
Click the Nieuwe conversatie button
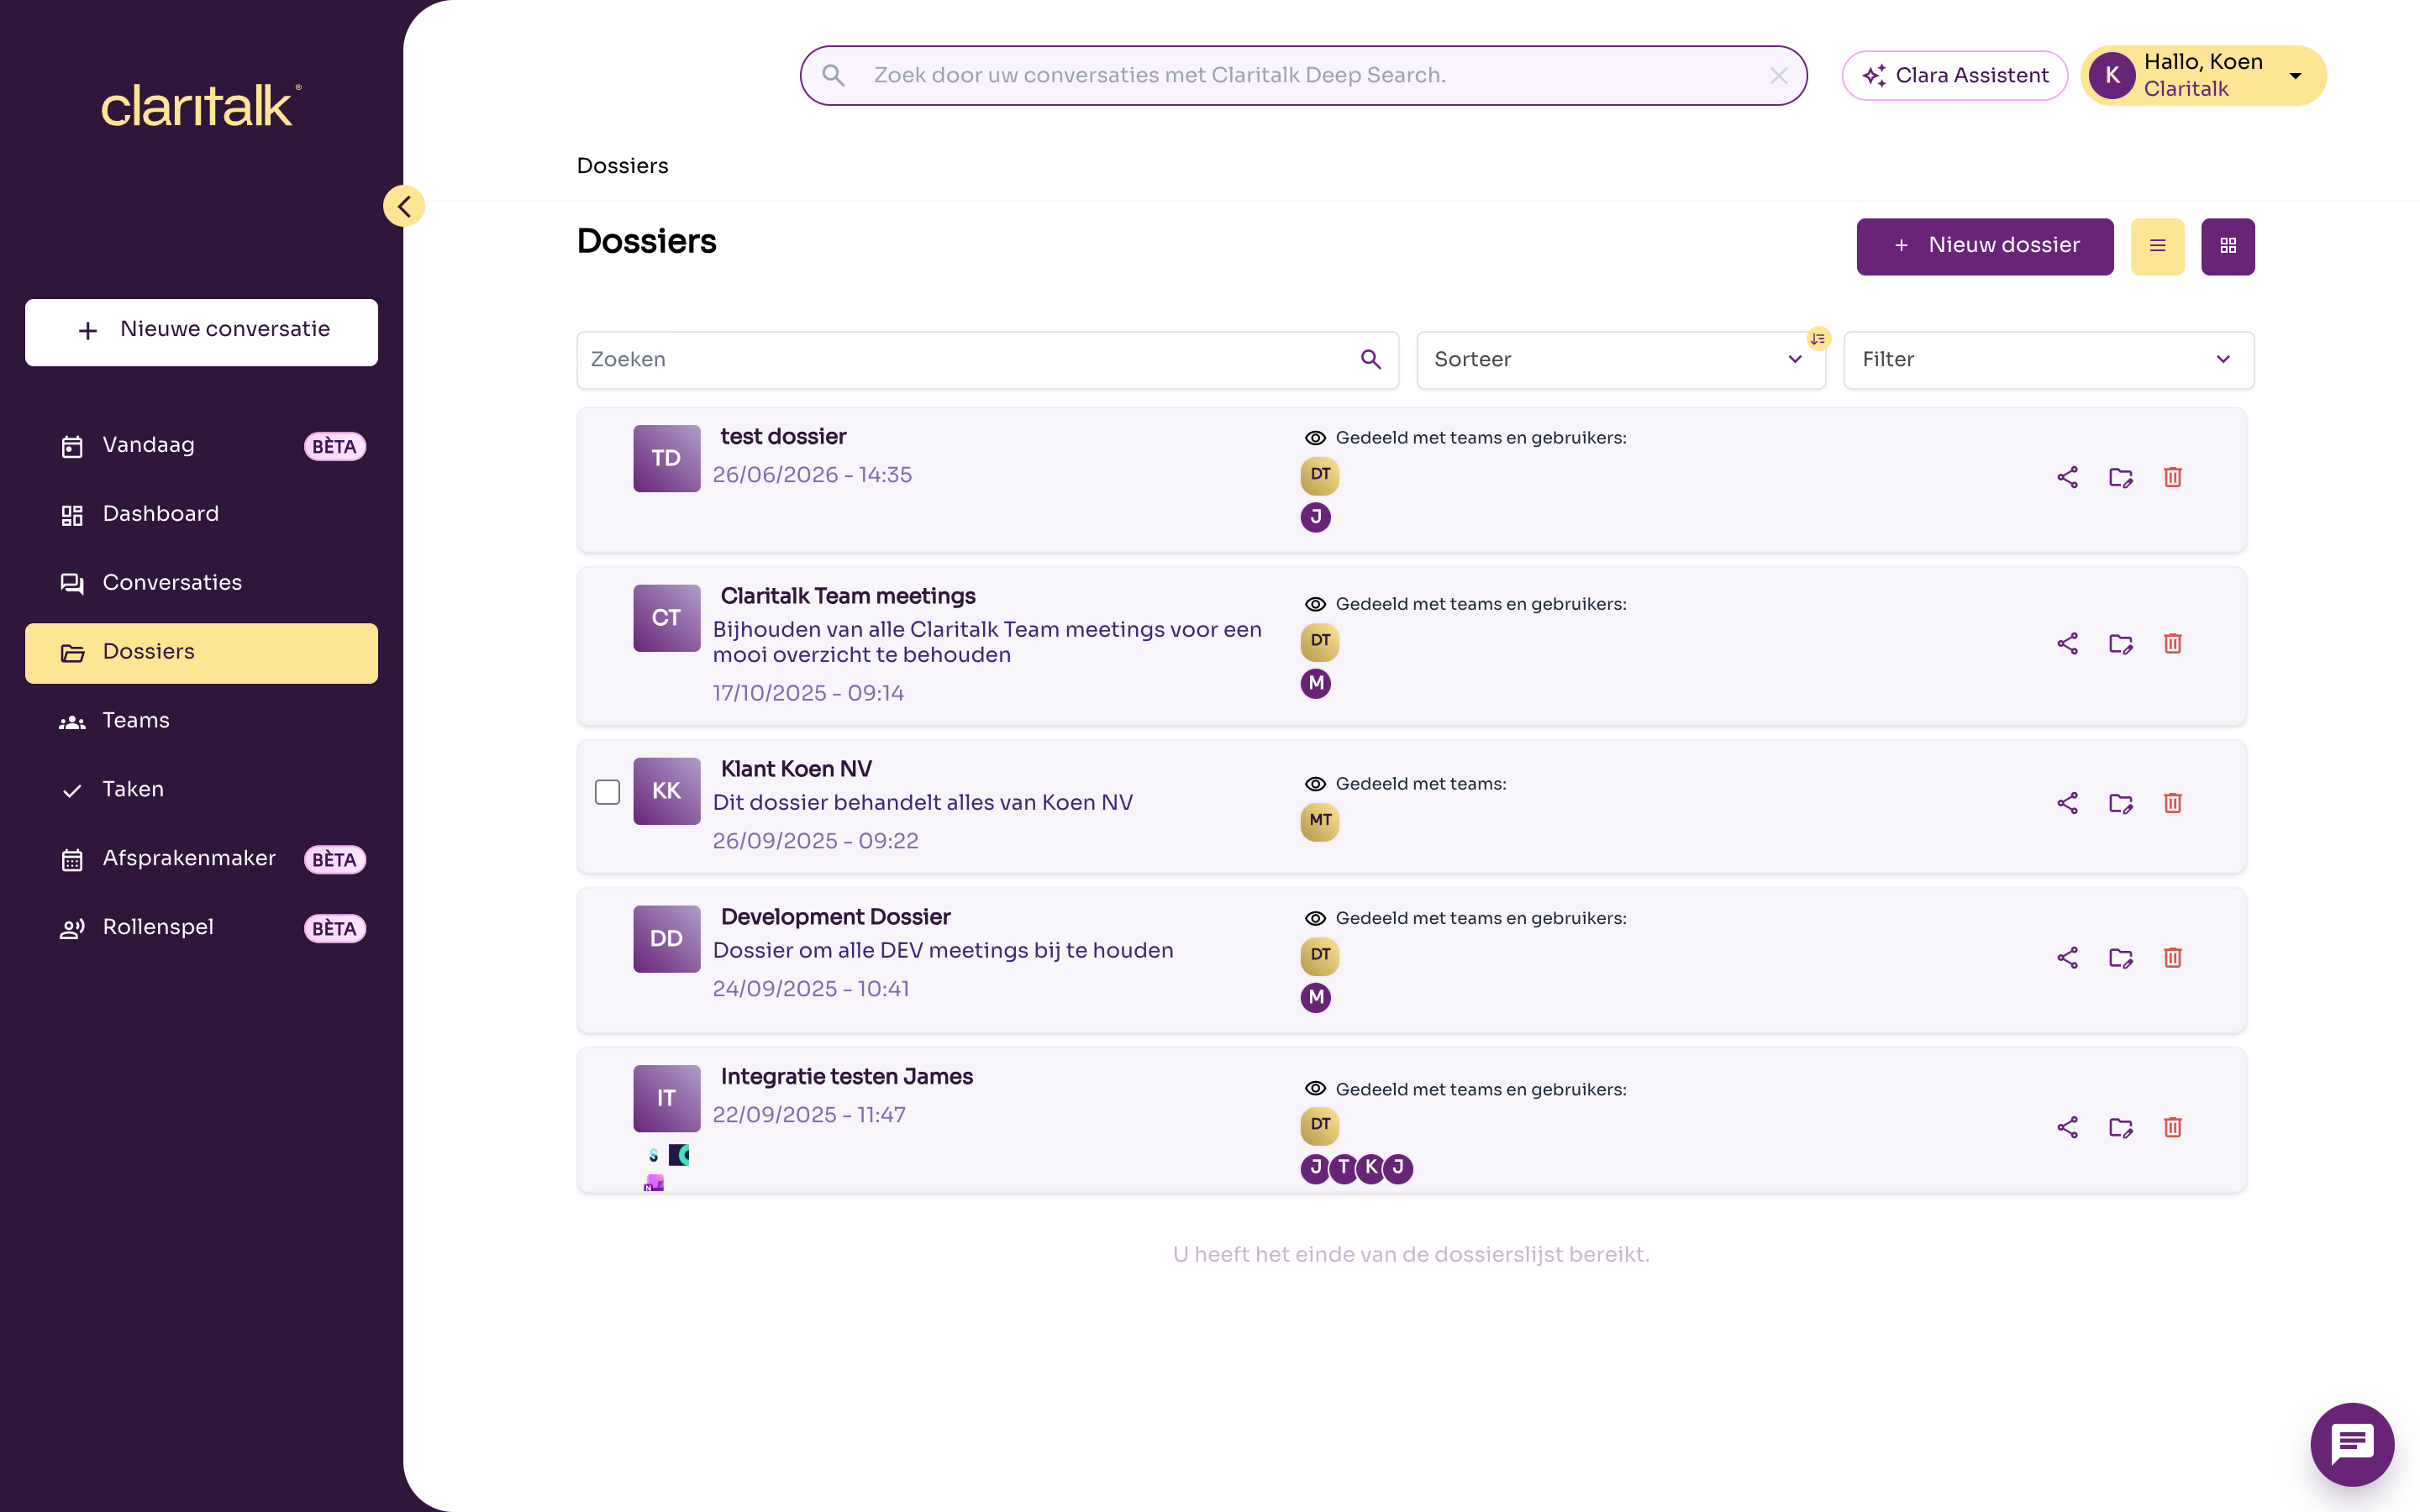click(201, 332)
